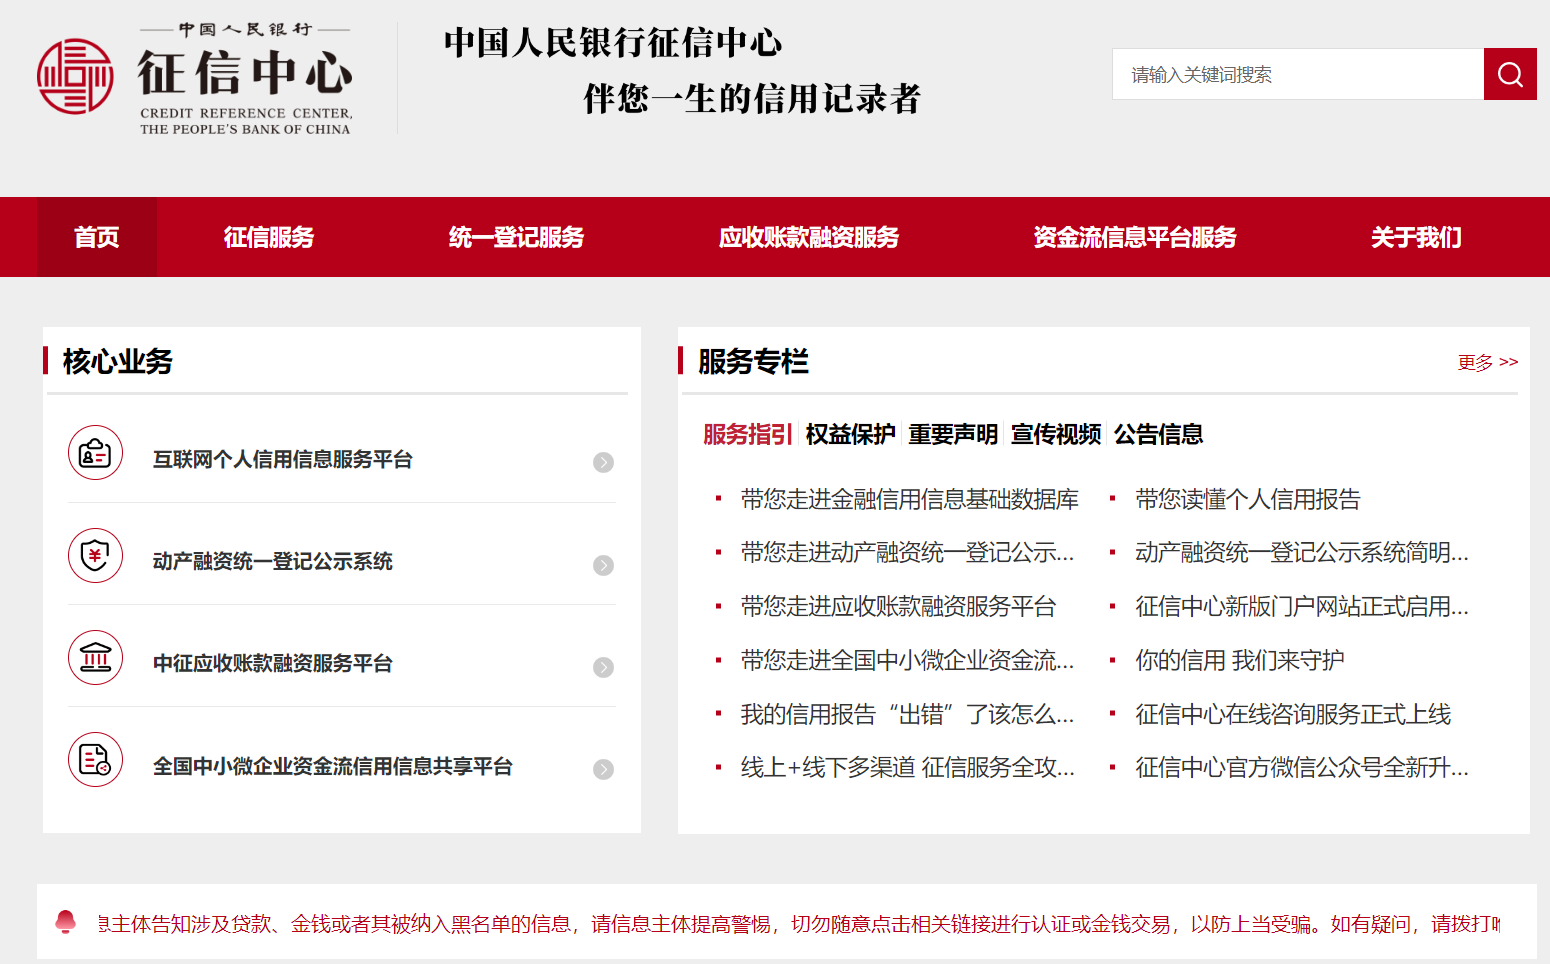Screen dimensions: 1550x964
Task: Click the bank building icon for 中征应收账款
Action: (x=95, y=657)
